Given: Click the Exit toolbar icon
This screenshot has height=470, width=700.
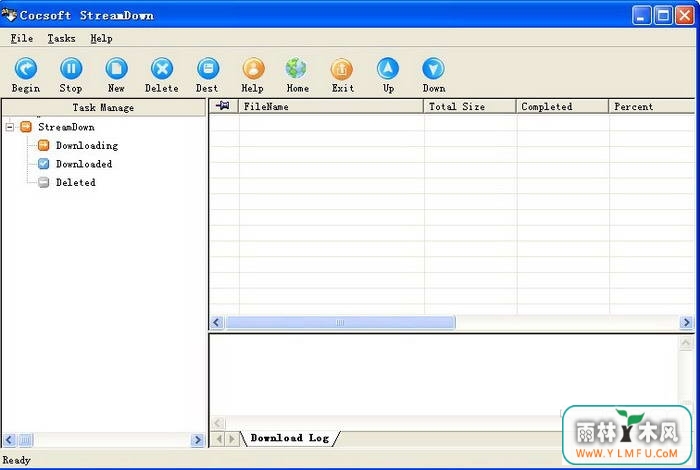Looking at the screenshot, I should (342, 69).
